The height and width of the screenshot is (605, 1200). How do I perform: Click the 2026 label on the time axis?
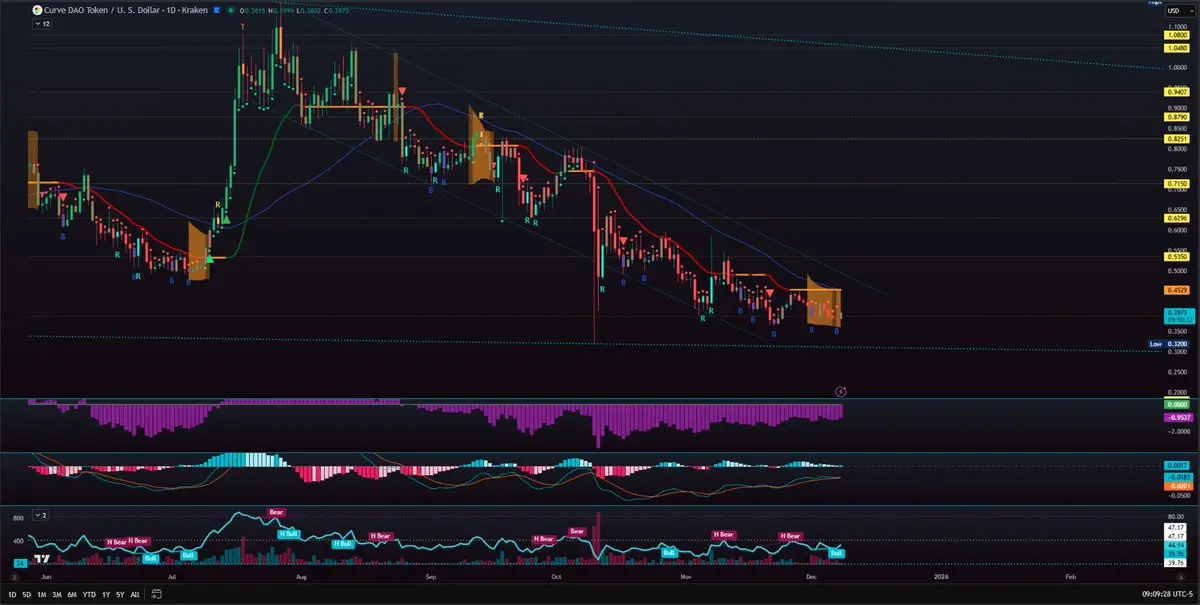pyautogui.click(x=940, y=577)
